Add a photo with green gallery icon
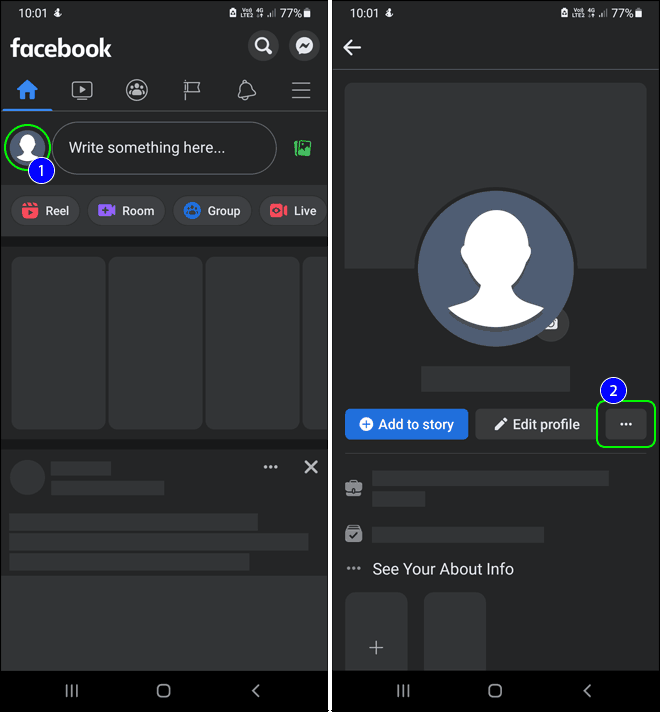 click(x=303, y=148)
